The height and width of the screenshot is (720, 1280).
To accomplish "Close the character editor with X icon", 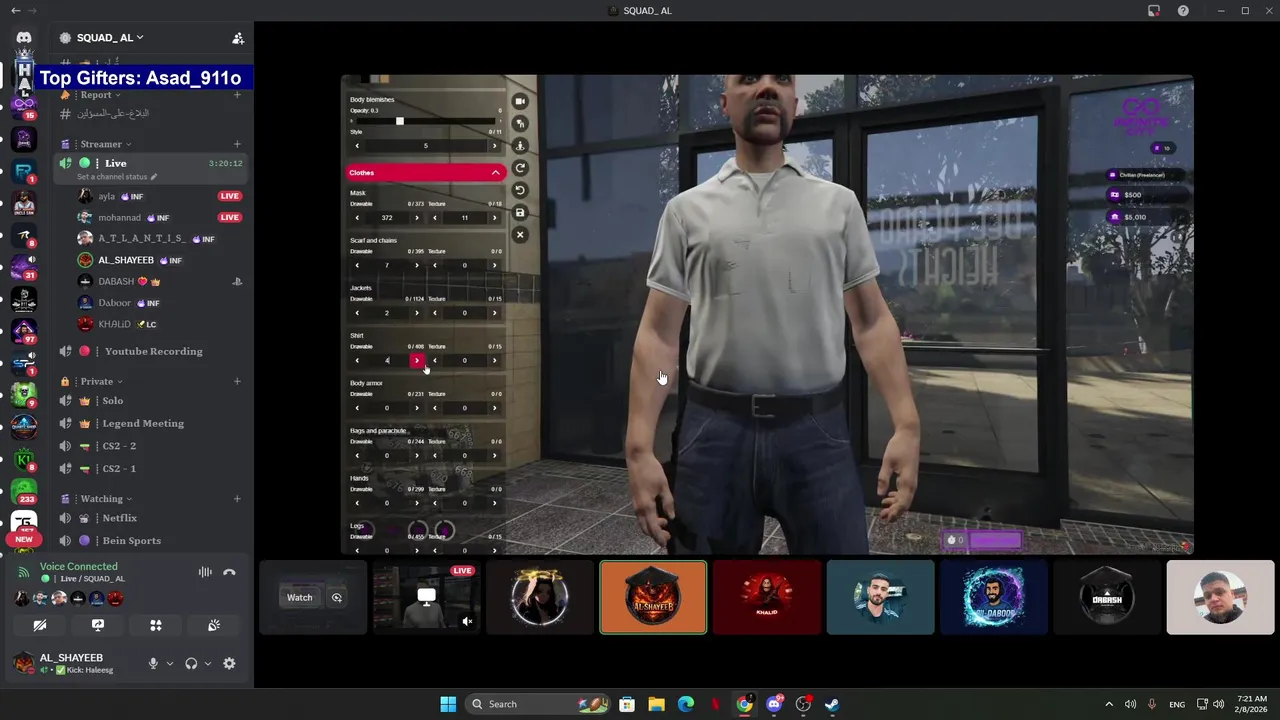I will [520, 234].
